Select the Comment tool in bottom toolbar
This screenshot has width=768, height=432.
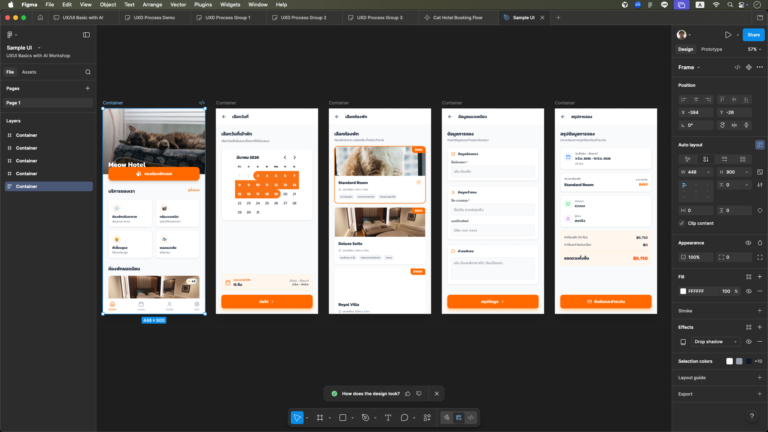pyautogui.click(x=405, y=417)
